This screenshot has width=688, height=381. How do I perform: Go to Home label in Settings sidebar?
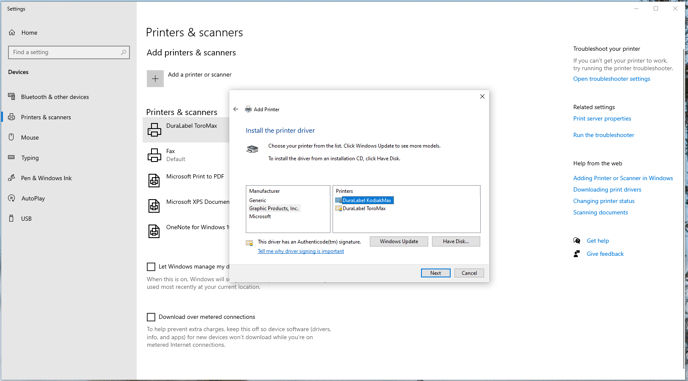[29, 32]
